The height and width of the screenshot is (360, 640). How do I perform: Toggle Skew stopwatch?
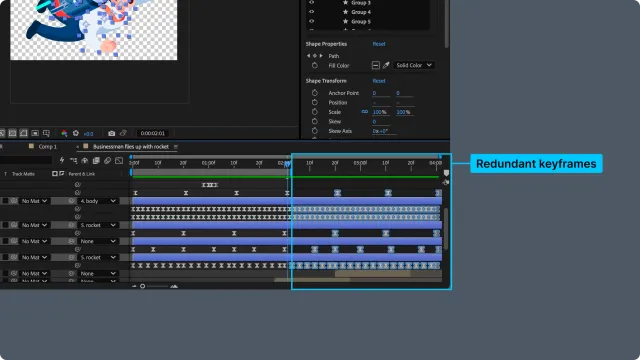pos(314,121)
